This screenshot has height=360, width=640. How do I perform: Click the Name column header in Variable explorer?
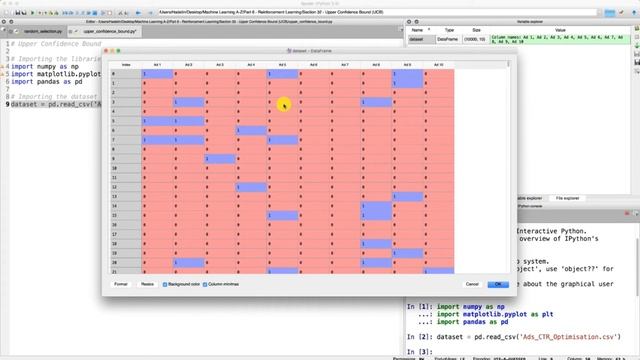(x=417, y=30)
